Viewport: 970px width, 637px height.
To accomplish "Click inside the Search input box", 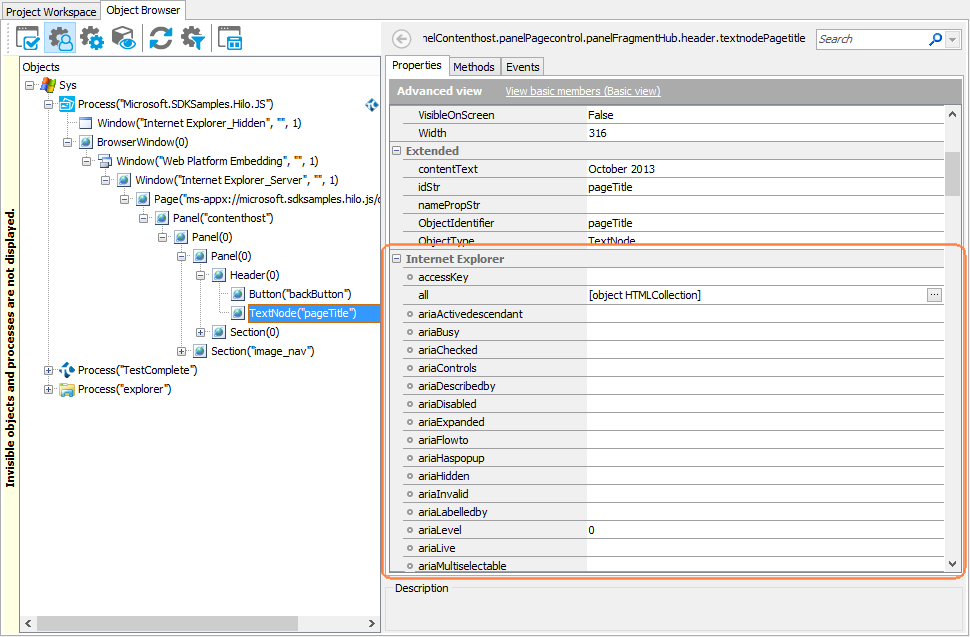I will click(870, 38).
